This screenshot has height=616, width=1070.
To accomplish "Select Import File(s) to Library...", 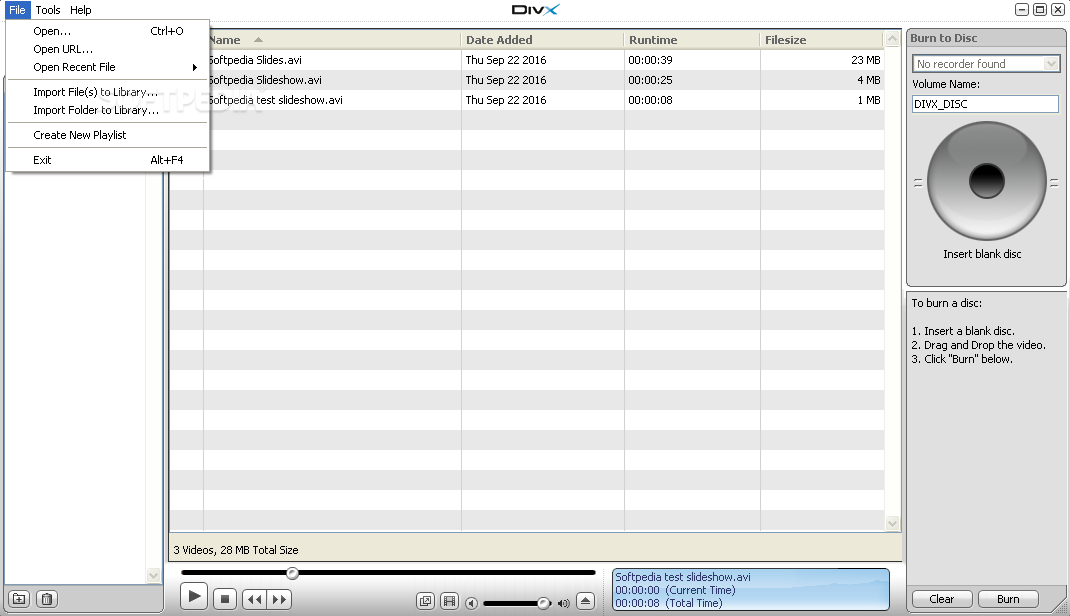I will click(x=108, y=92).
